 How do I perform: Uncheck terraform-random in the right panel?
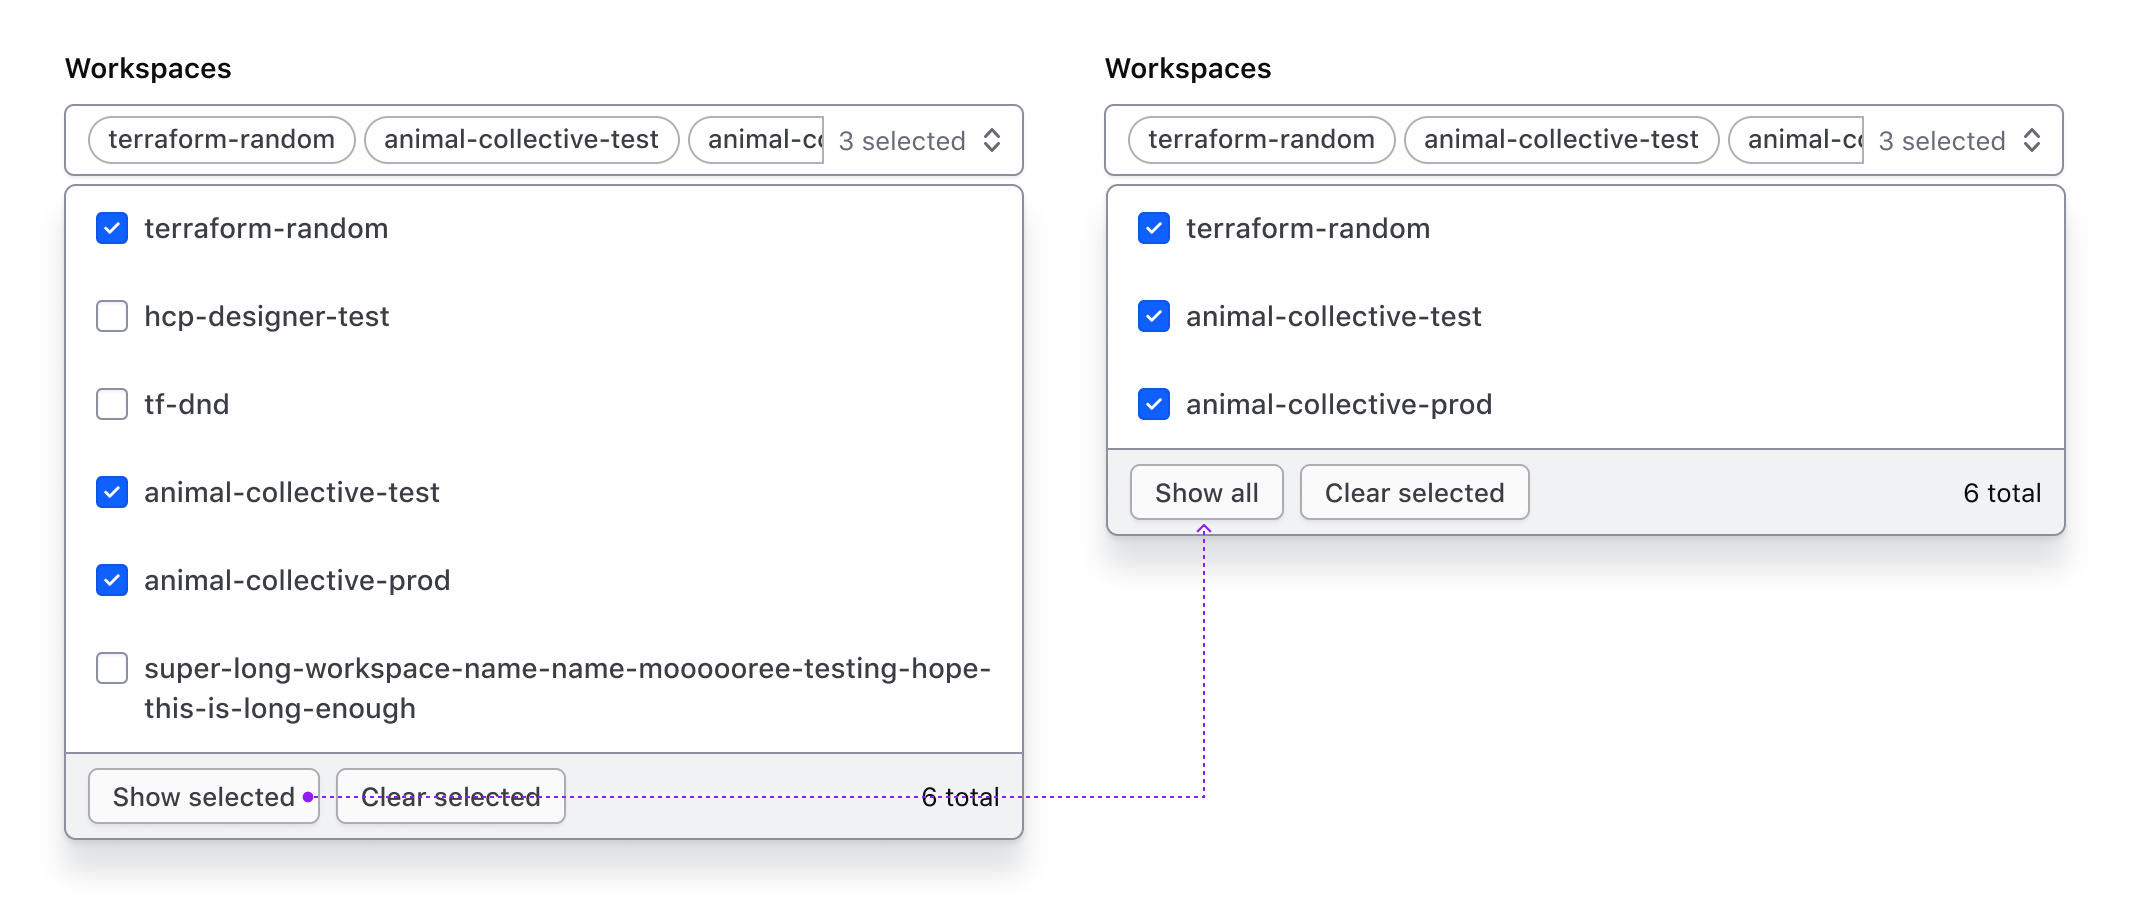pyautogui.click(x=1153, y=228)
